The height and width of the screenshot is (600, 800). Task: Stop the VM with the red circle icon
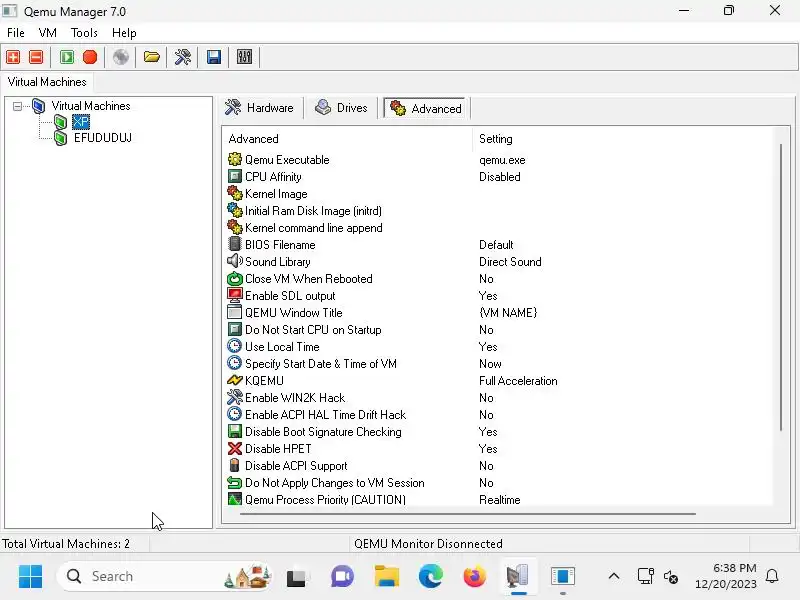pyautogui.click(x=90, y=57)
